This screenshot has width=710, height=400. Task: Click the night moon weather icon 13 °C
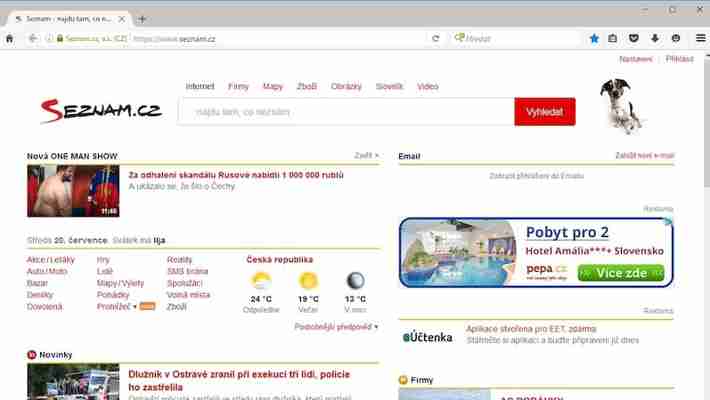[355, 281]
